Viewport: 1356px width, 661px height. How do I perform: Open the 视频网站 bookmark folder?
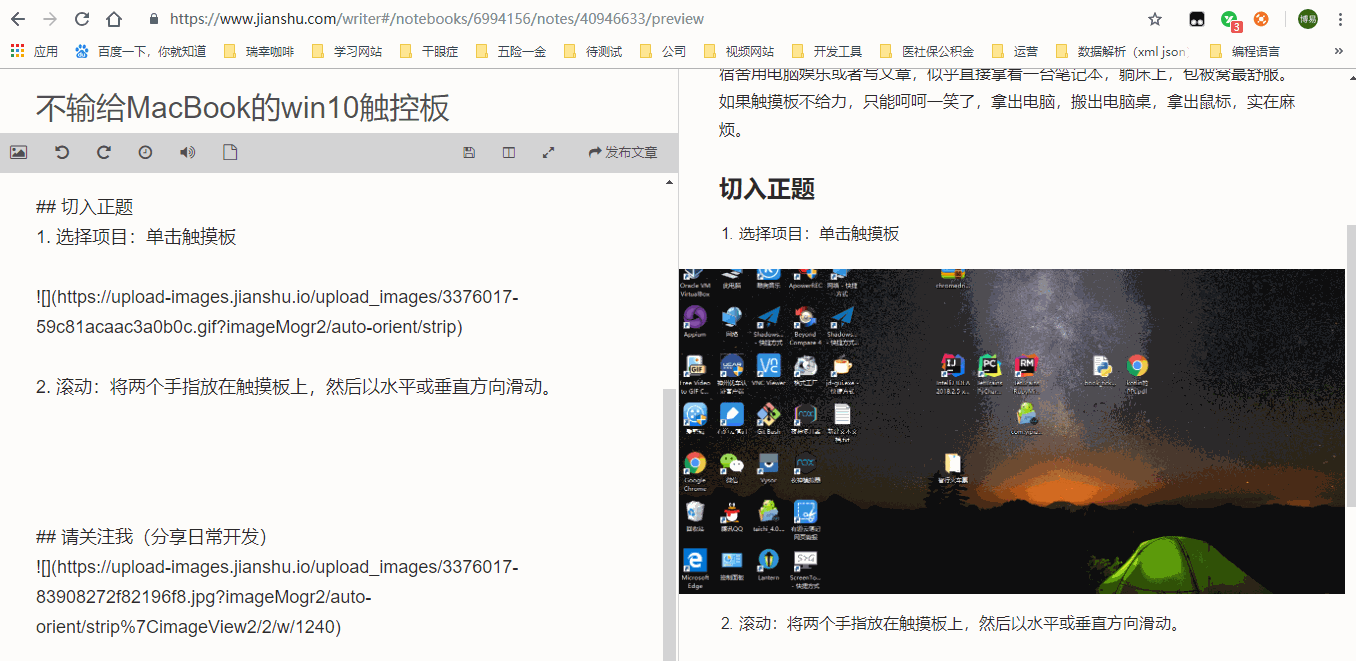pos(739,51)
